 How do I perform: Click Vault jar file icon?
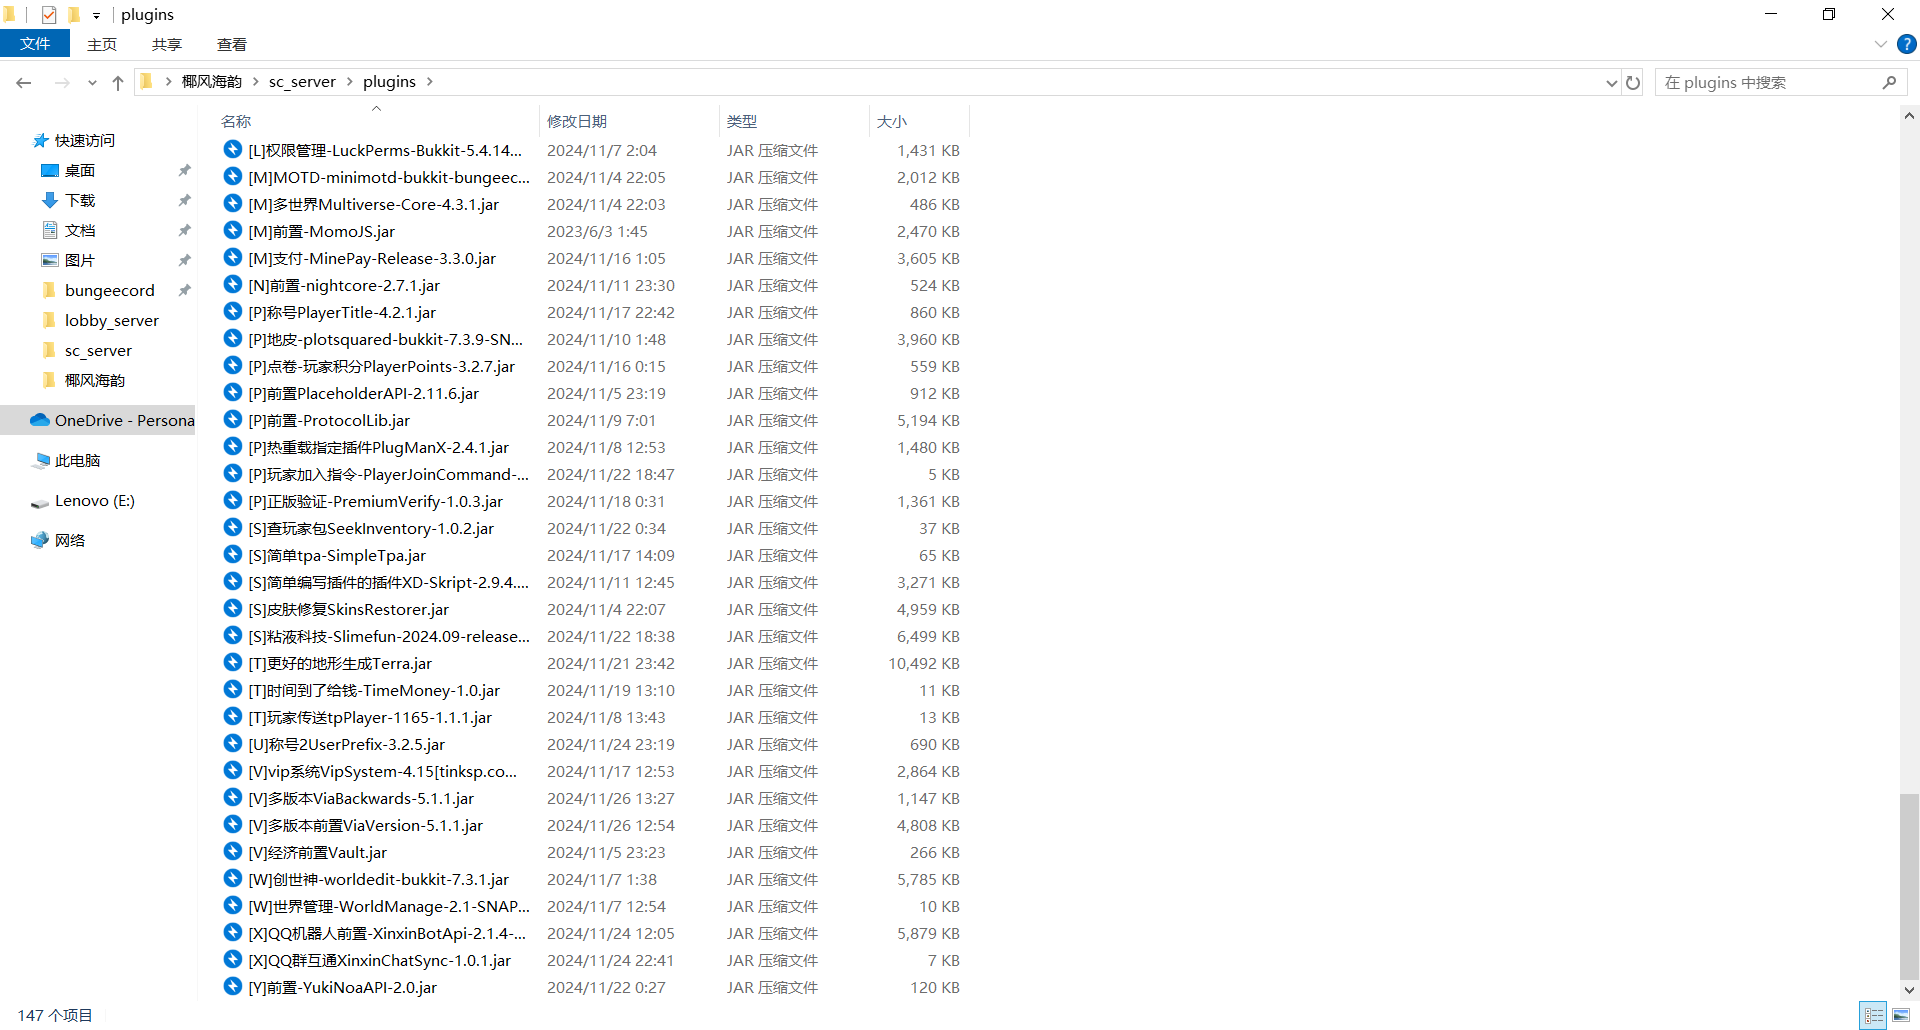233,852
